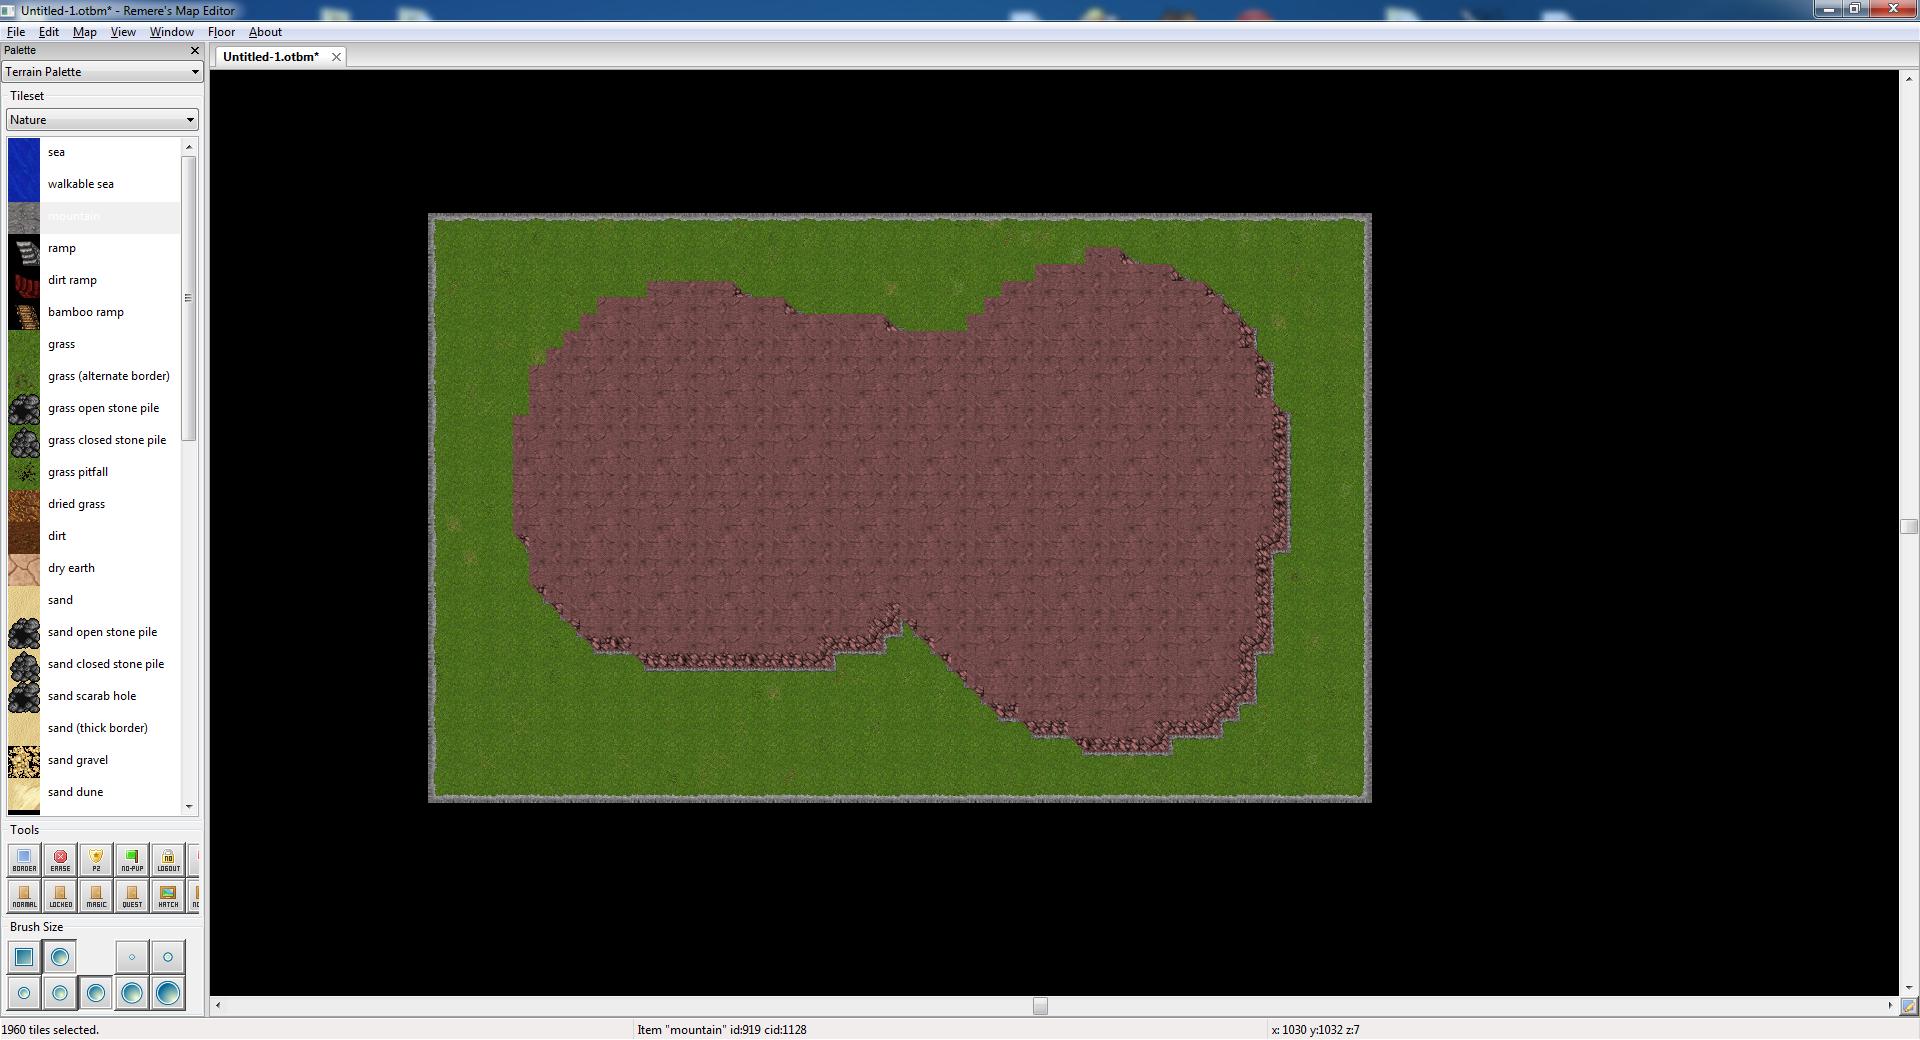Set the largest brush size

tap(168, 993)
